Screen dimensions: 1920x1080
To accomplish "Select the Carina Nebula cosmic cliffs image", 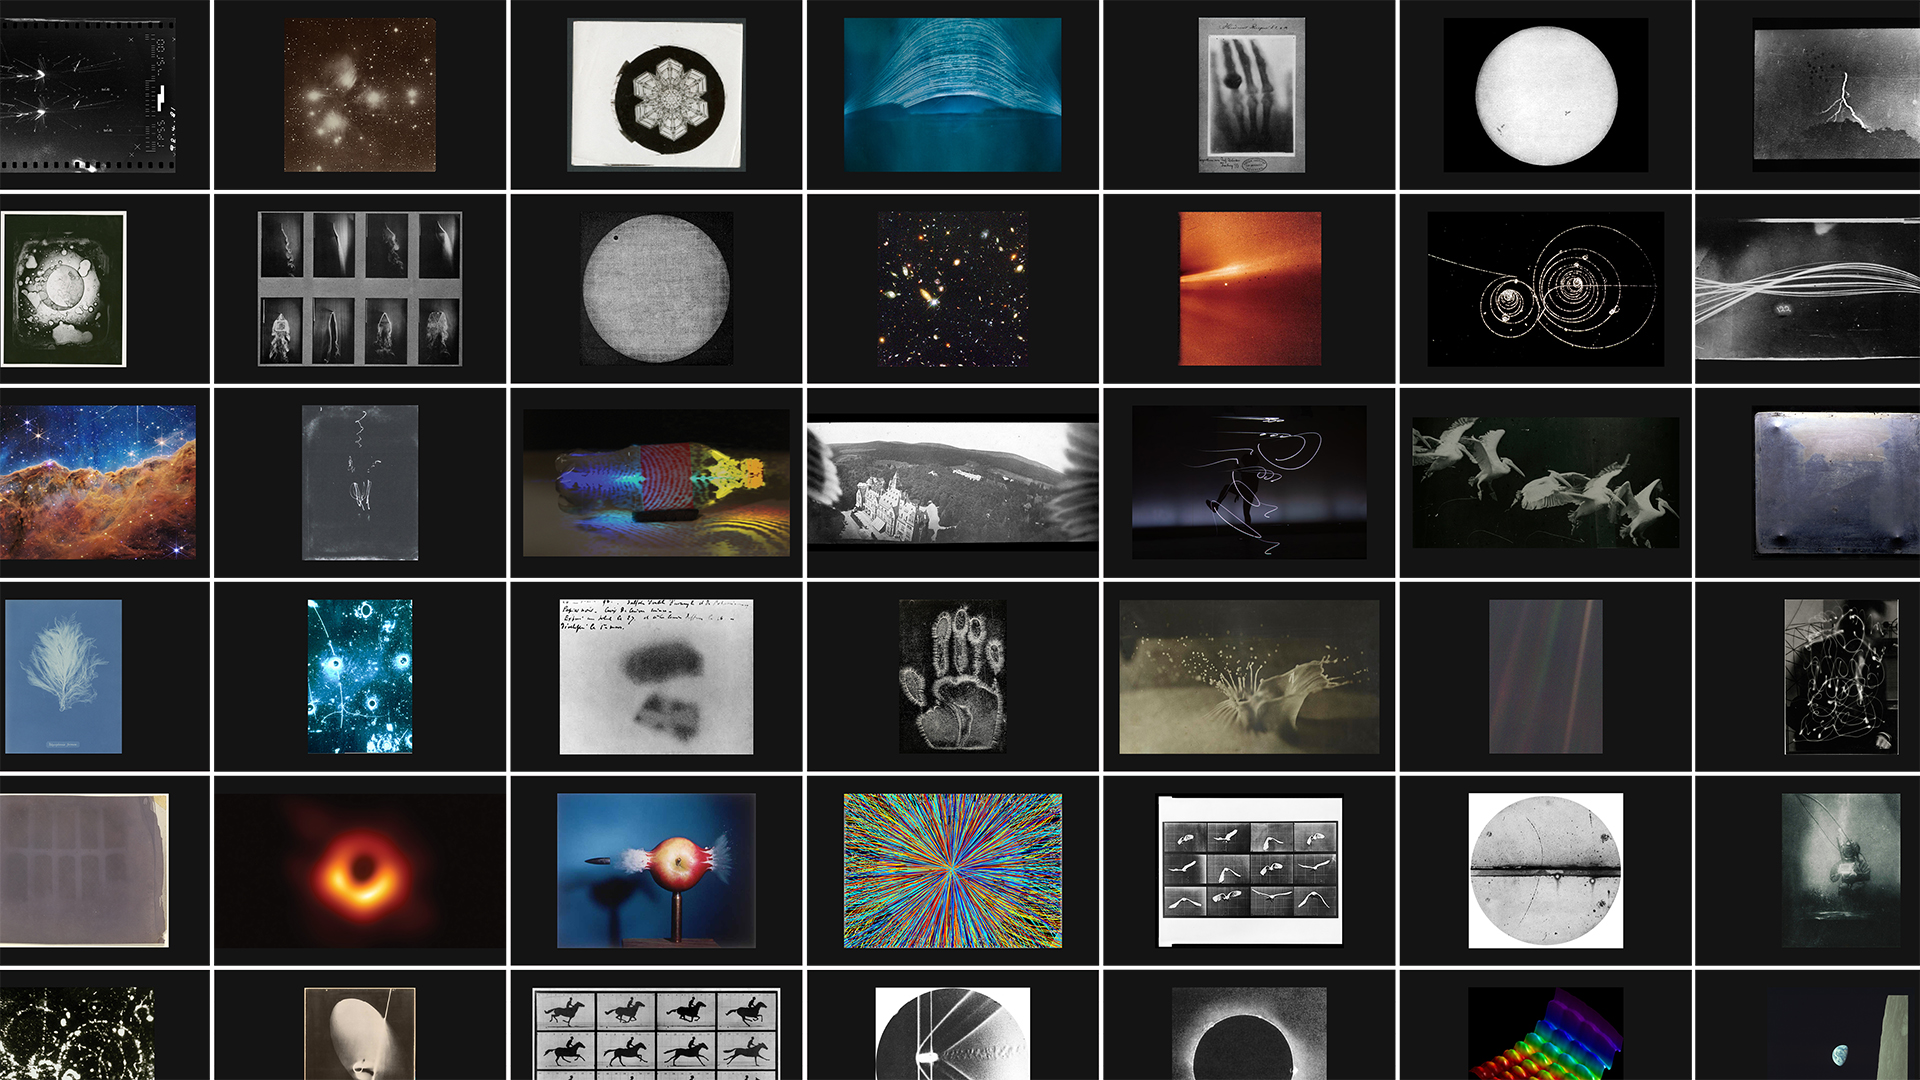I will [x=98, y=482].
